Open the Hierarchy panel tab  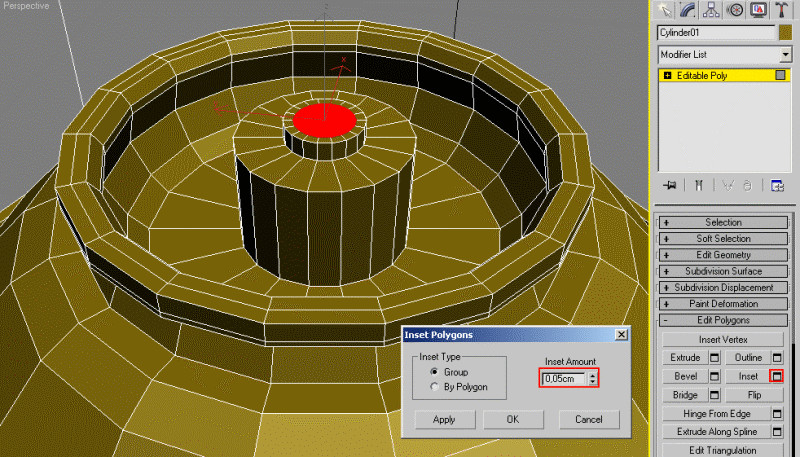tap(712, 10)
